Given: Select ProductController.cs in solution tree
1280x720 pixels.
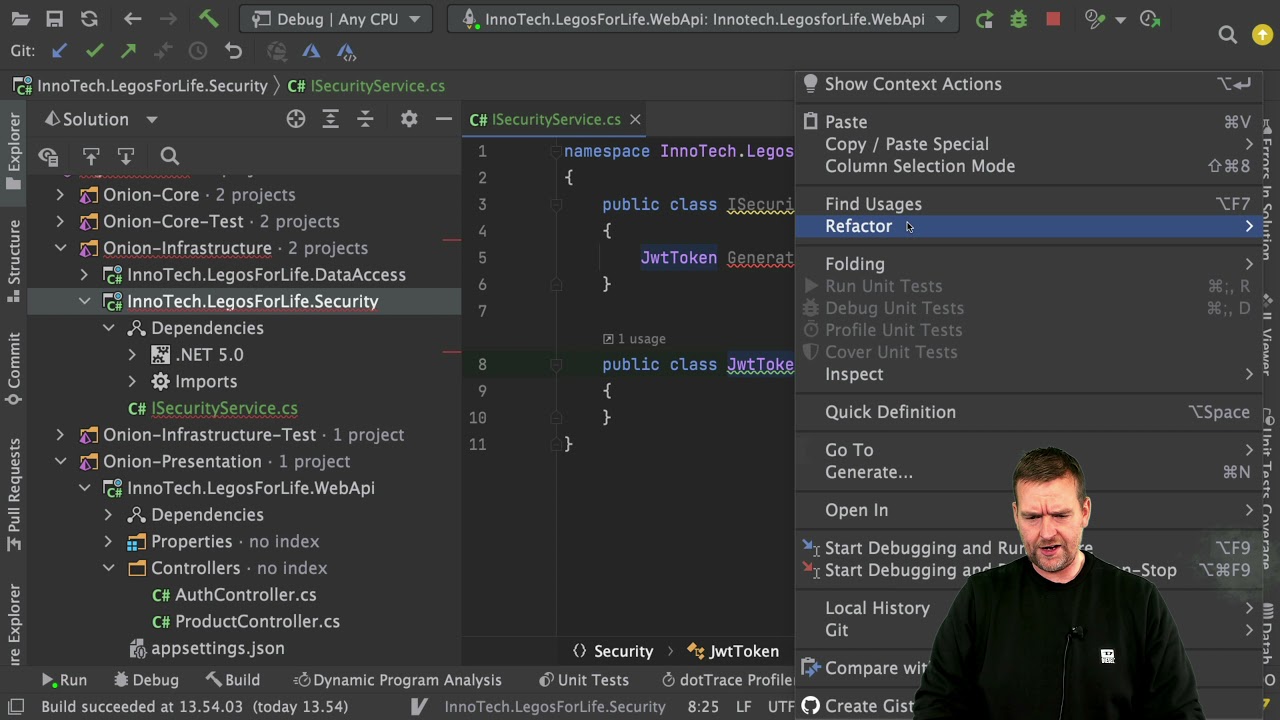Looking at the screenshot, I should click(257, 621).
